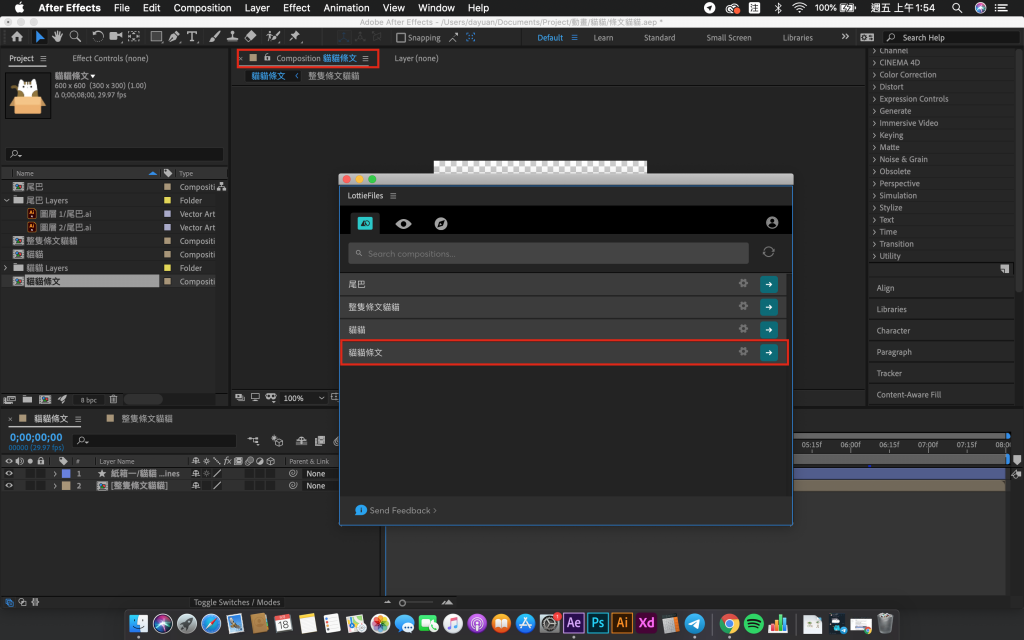Open LottieFiles discover compass tab

coord(441,224)
